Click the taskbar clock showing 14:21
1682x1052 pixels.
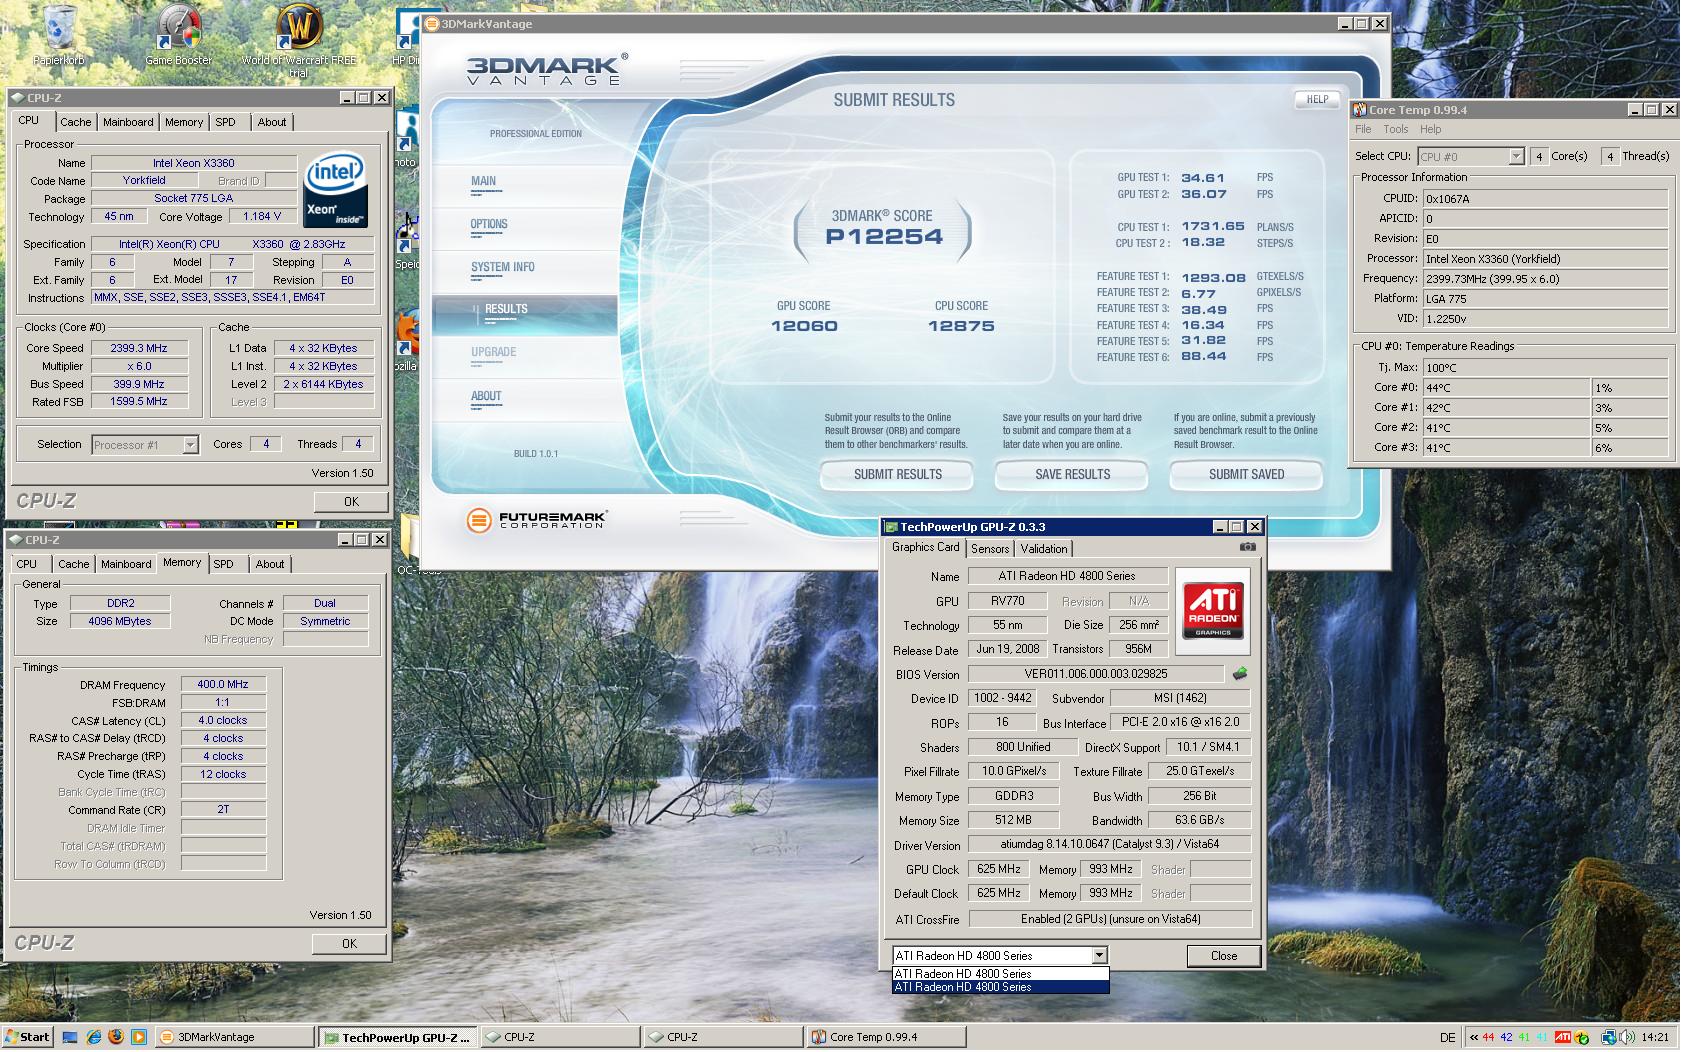pos(1655,1037)
